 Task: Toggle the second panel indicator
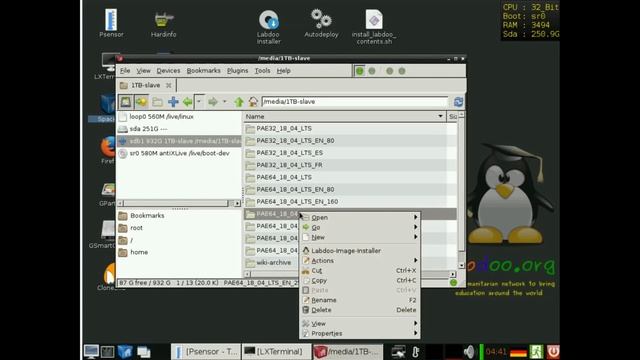[x=372, y=71]
